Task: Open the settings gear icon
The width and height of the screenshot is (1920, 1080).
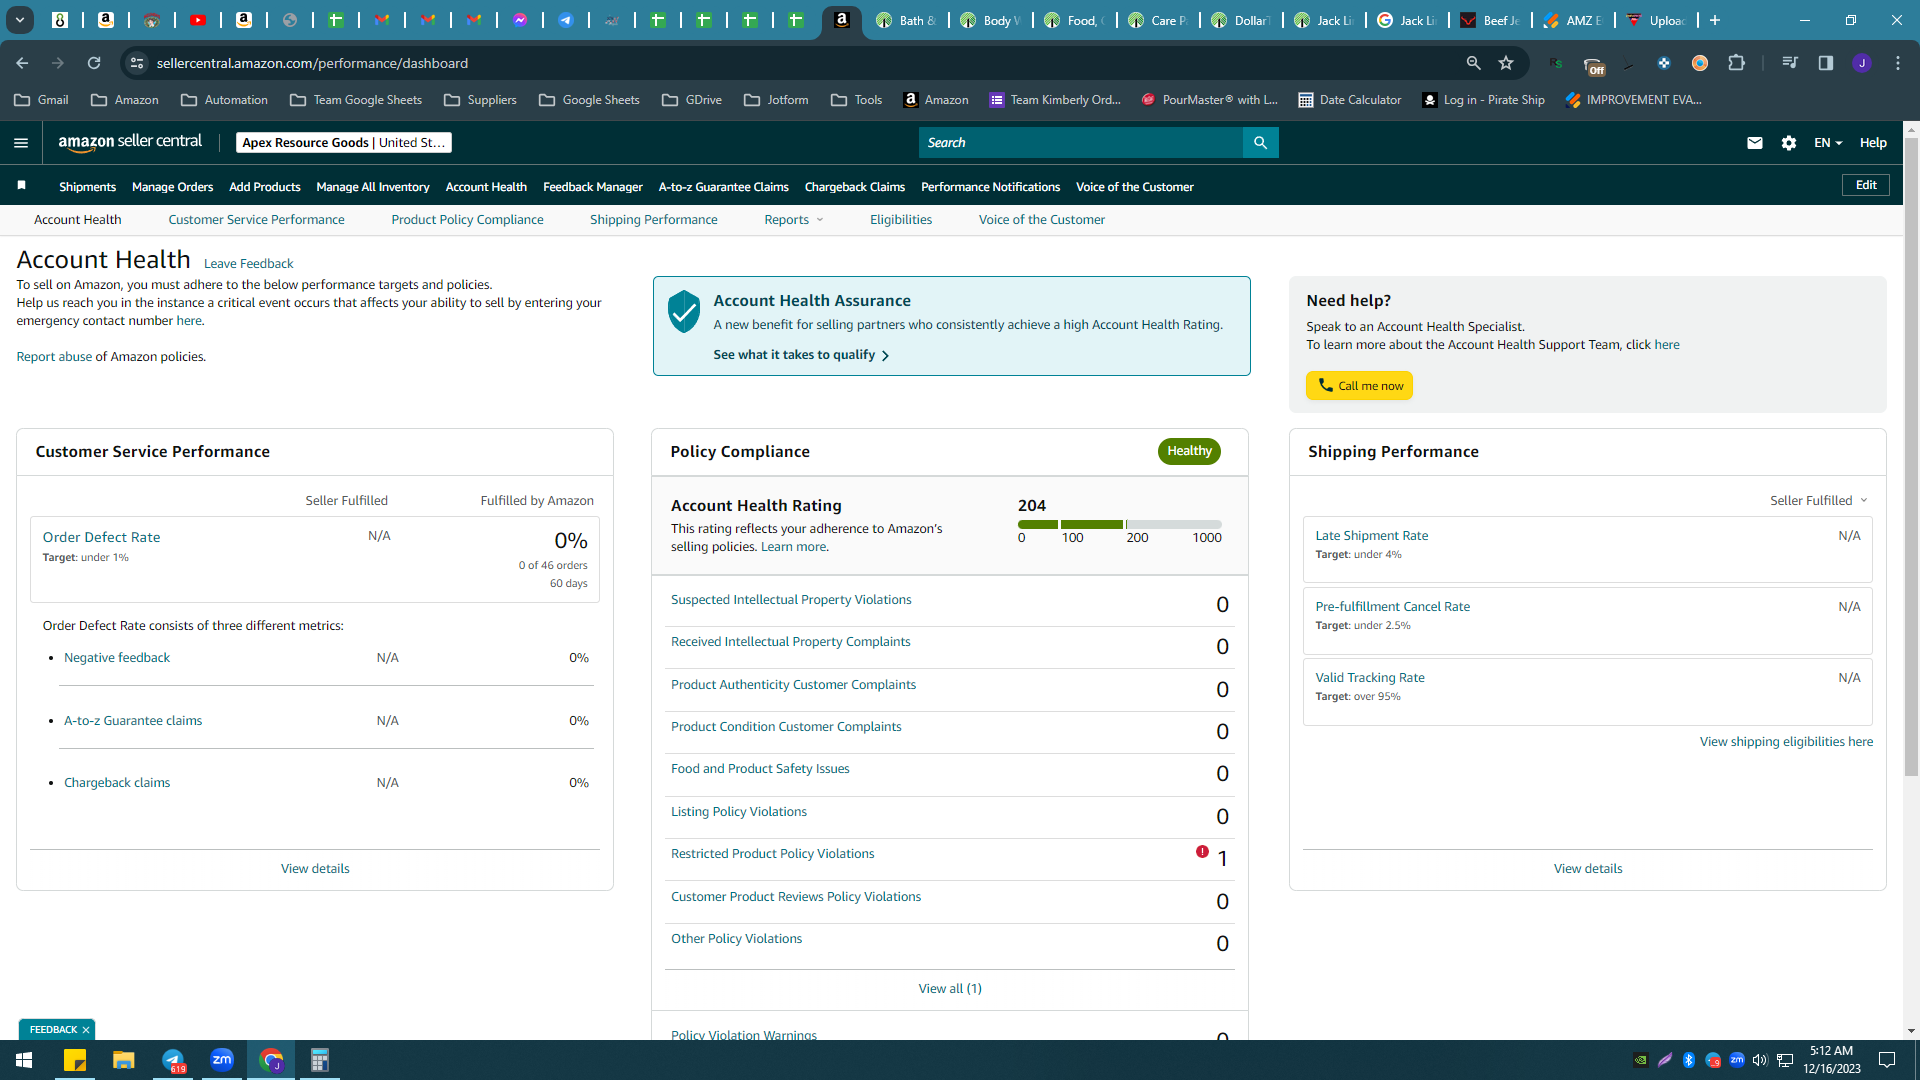Action: pyautogui.click(x=1789, y=143)
